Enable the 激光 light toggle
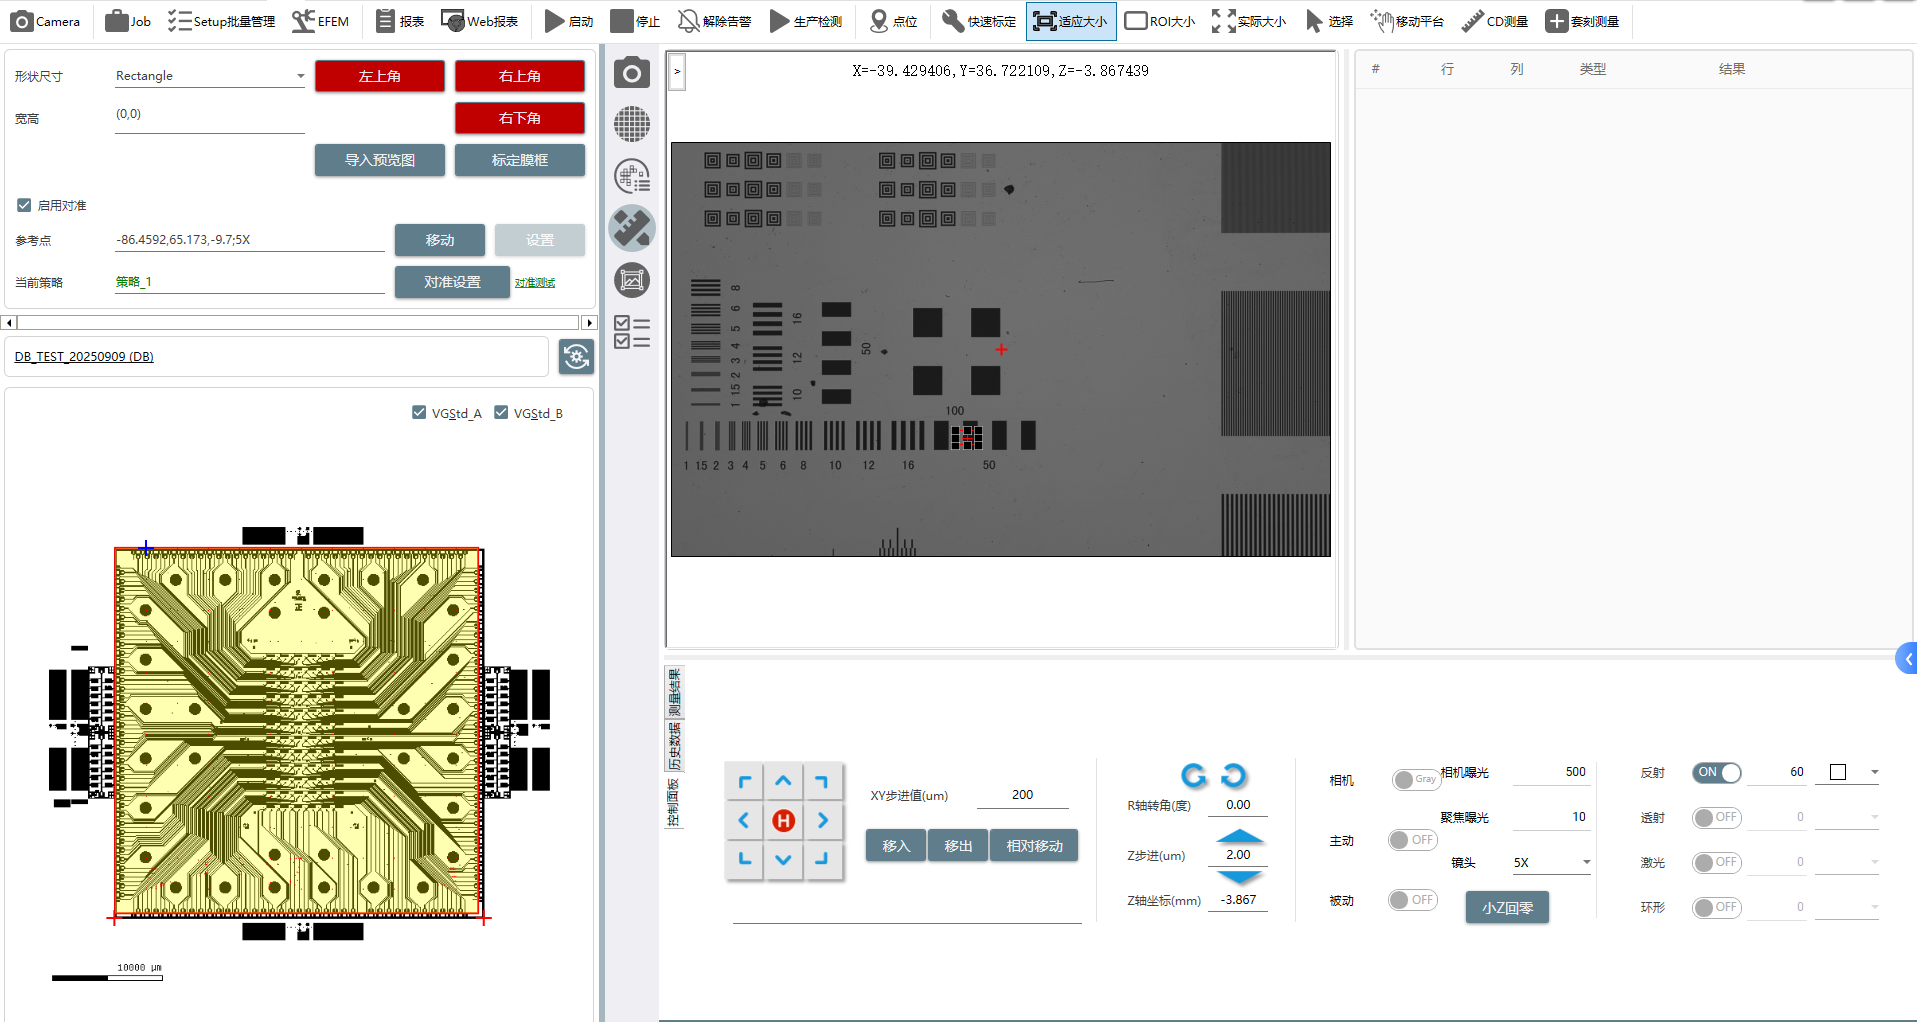The image size is (1917, 1022). [x=1716, y=862]
